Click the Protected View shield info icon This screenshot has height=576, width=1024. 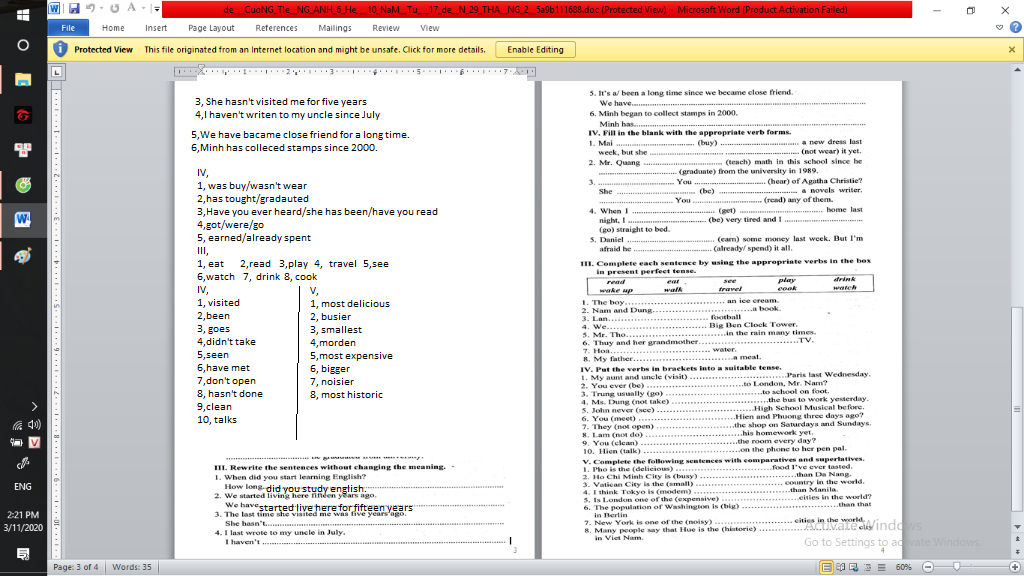click(x=60, y=49)
